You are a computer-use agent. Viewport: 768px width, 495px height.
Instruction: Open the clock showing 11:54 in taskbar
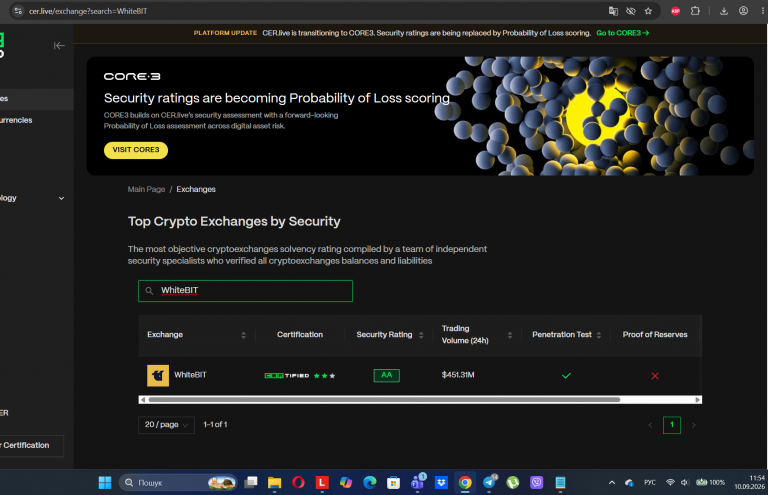click(x=749, y=482)
